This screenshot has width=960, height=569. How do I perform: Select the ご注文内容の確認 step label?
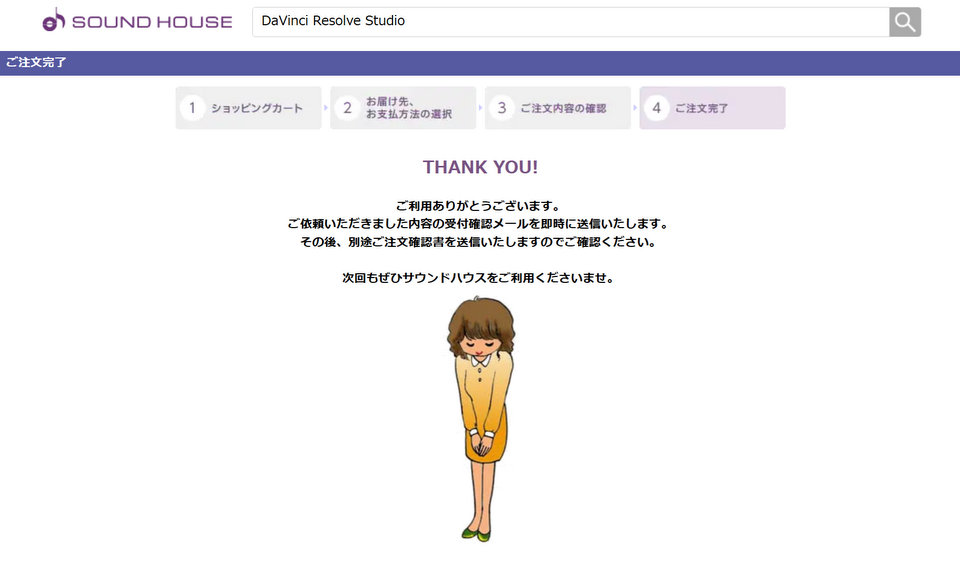click(x=563, y=108)
